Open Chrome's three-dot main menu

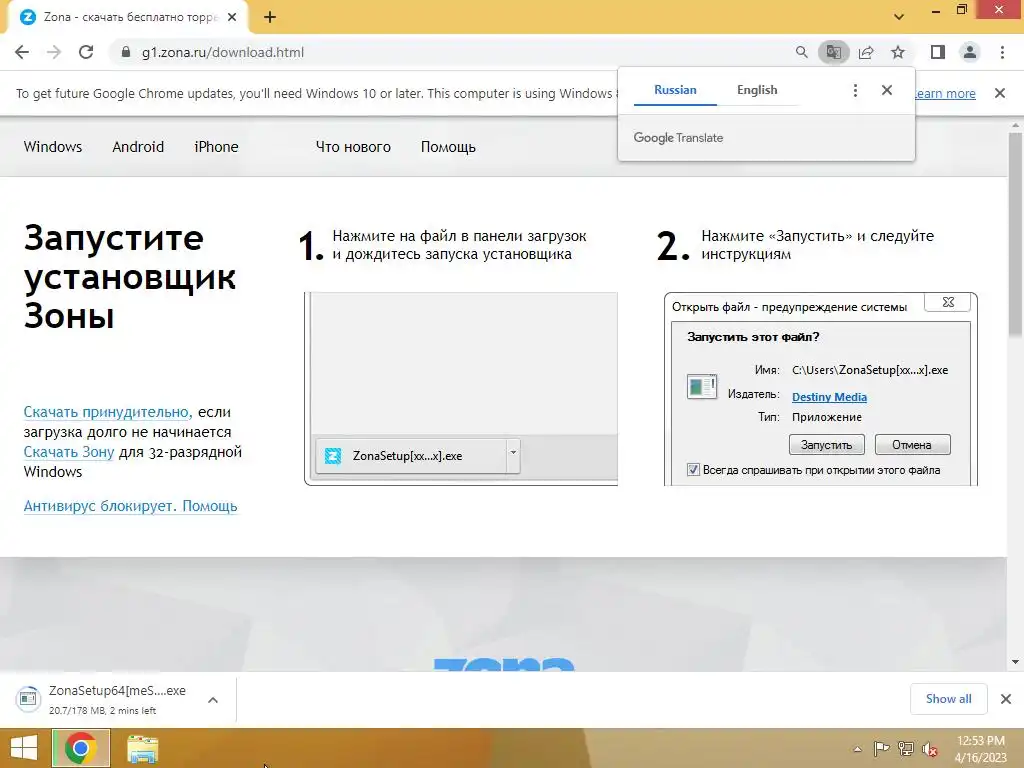coord(1002,52)
